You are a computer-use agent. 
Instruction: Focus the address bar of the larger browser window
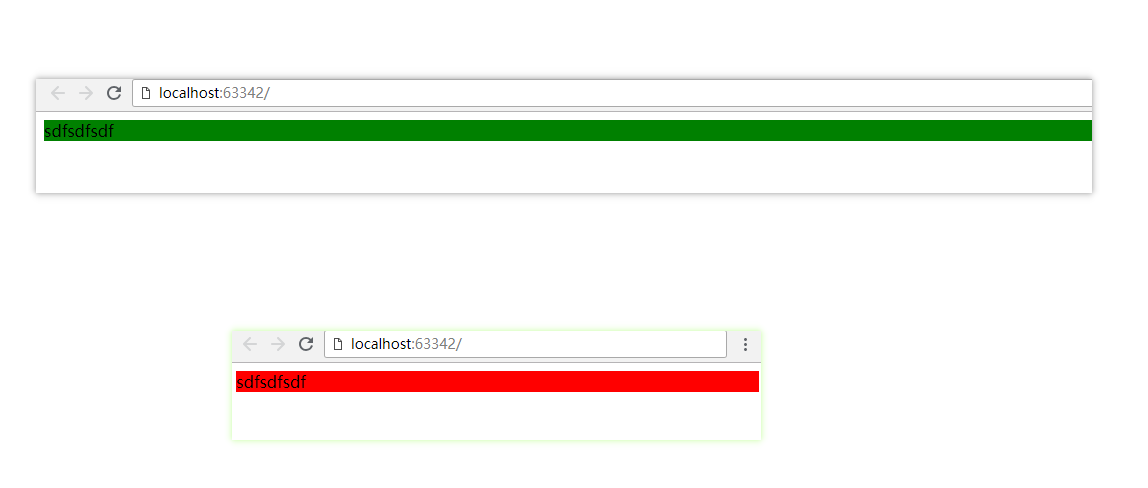pyautogui.click(x=612, y=93)
